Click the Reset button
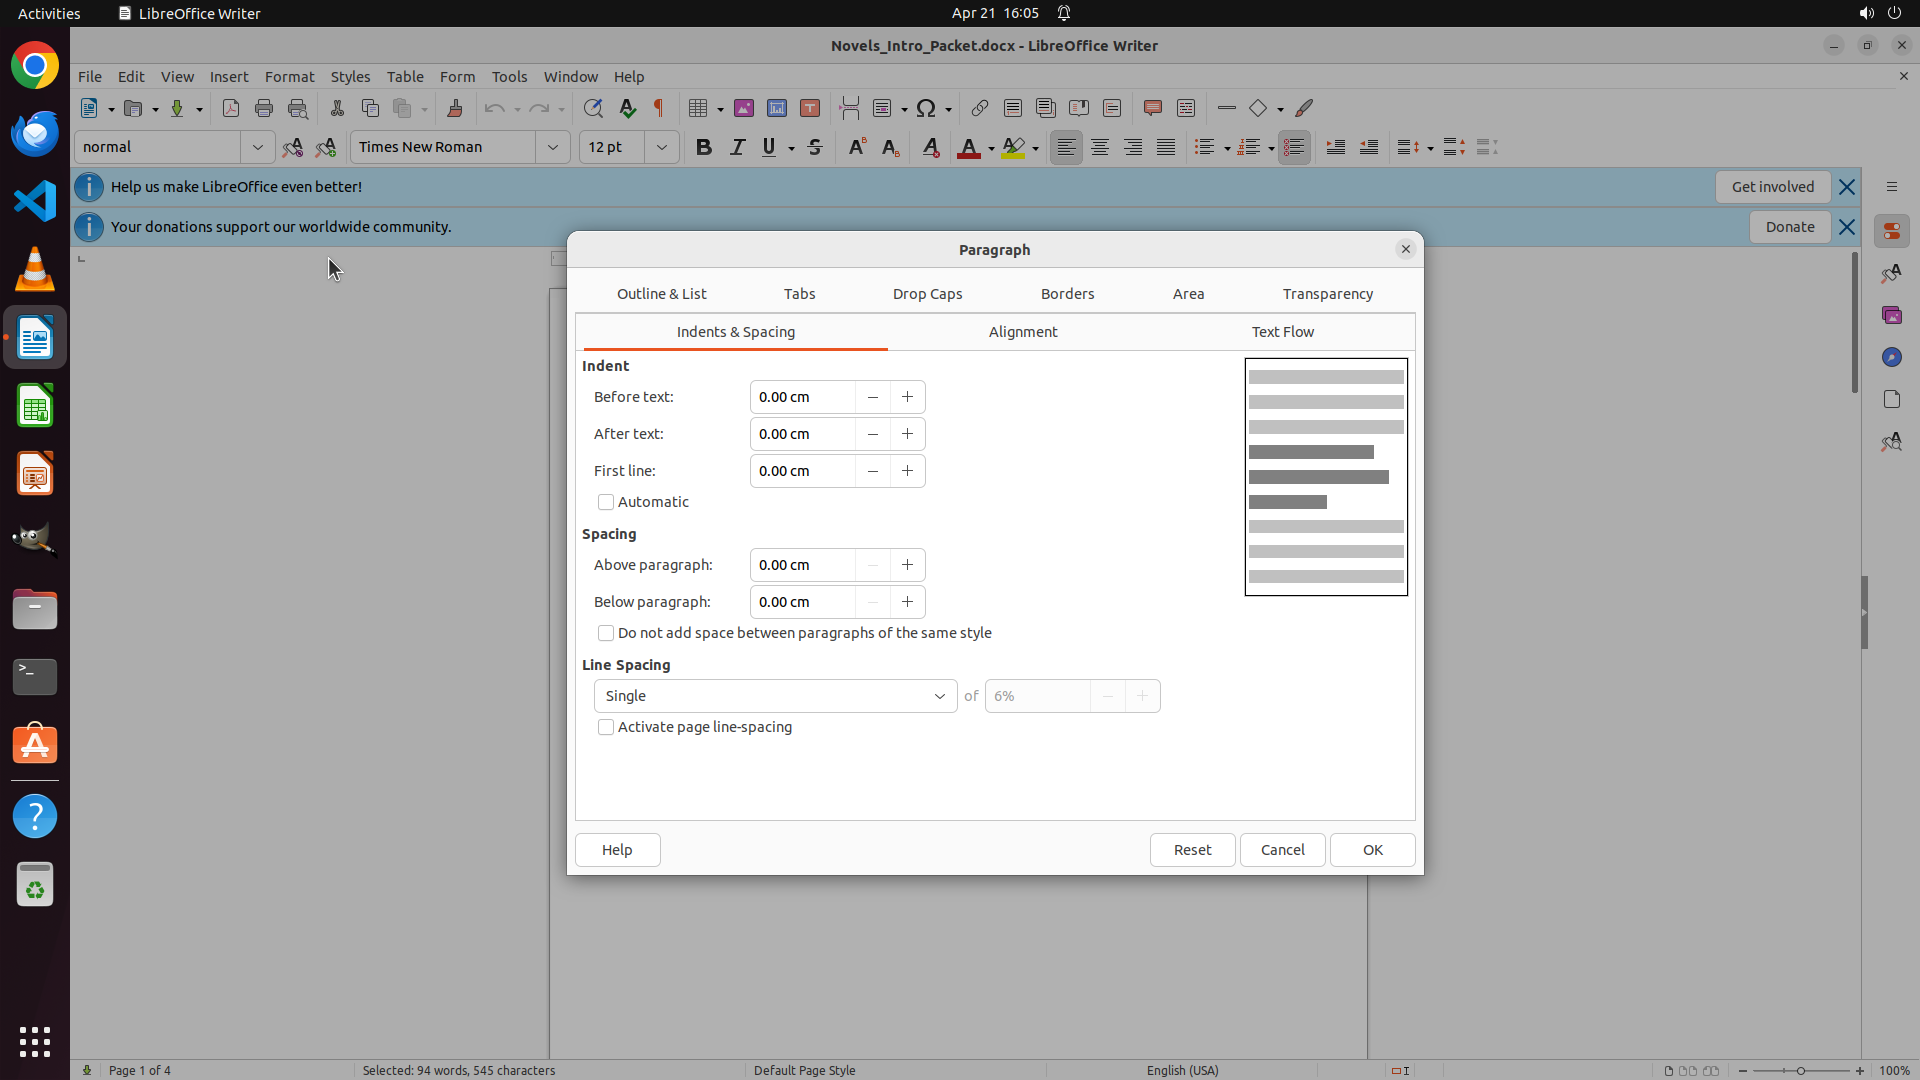The image size is (1920, 1080). coord(1192,850)
